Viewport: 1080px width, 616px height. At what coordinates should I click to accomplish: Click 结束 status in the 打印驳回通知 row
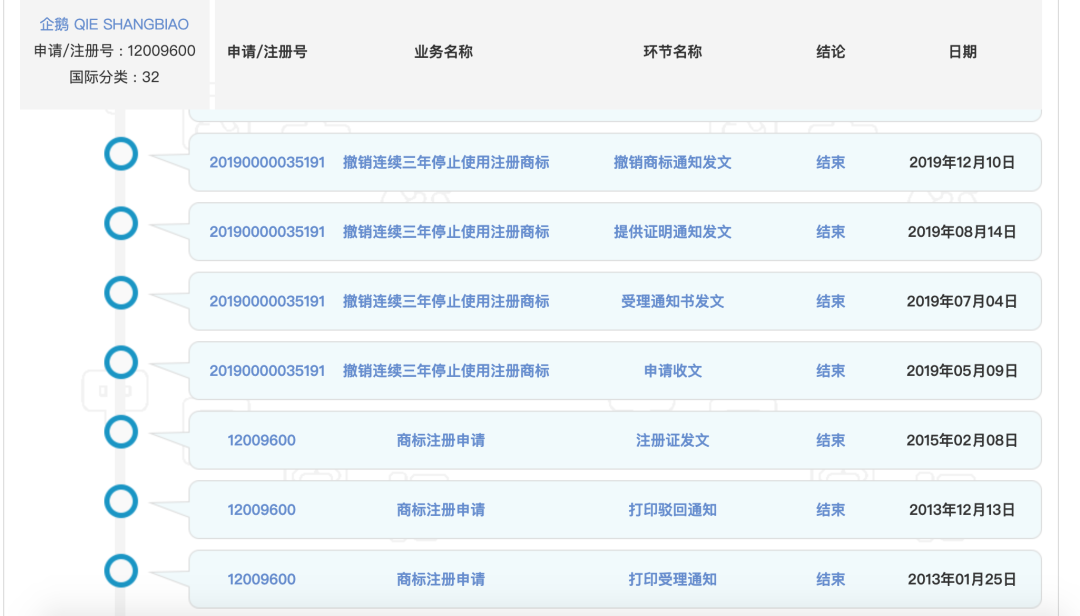pos(830,510)
